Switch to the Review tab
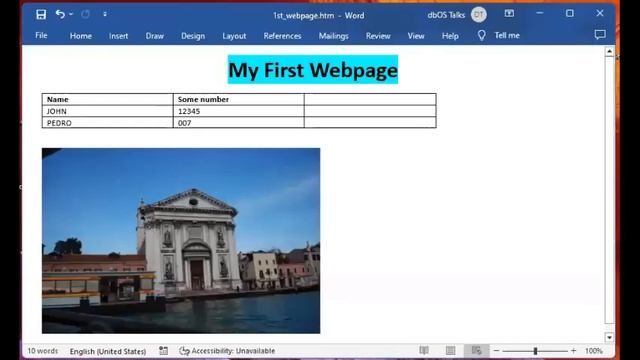 [x=378, y=36]
